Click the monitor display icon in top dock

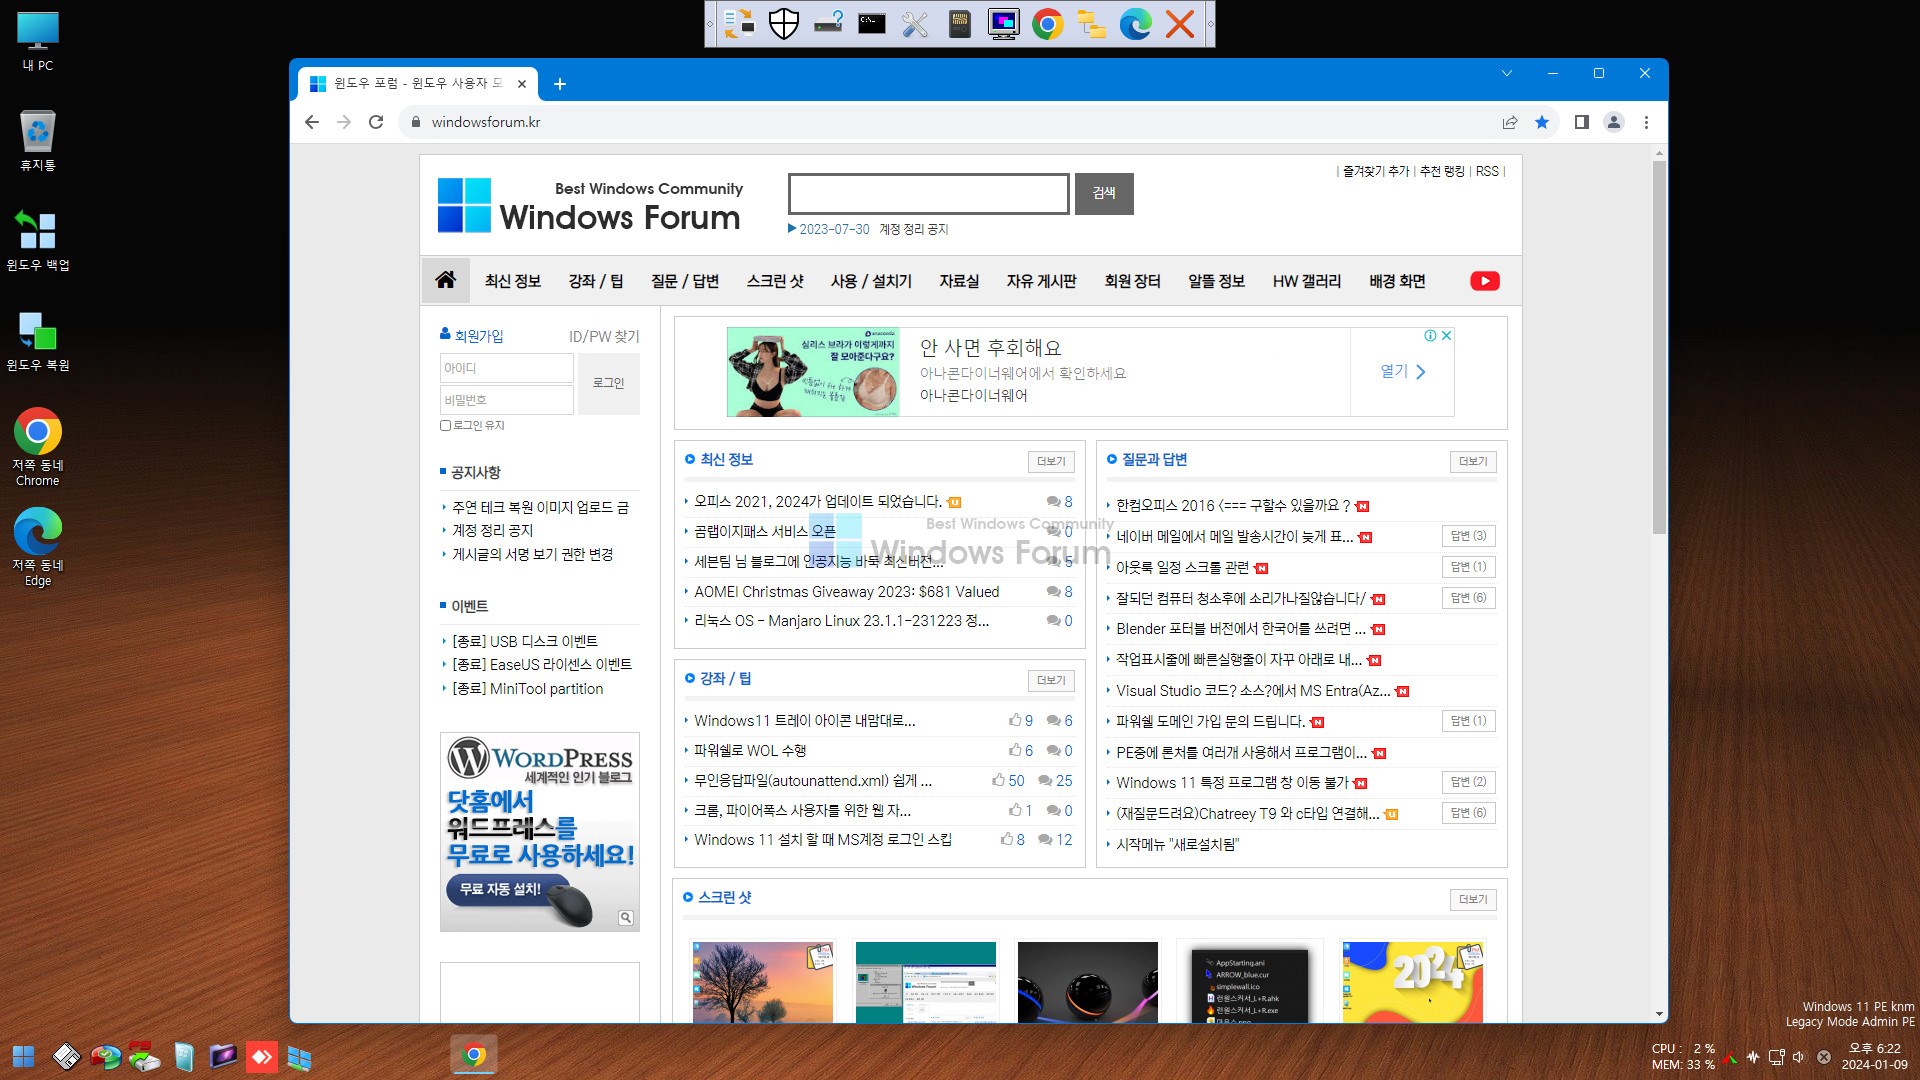(1003, 23)
